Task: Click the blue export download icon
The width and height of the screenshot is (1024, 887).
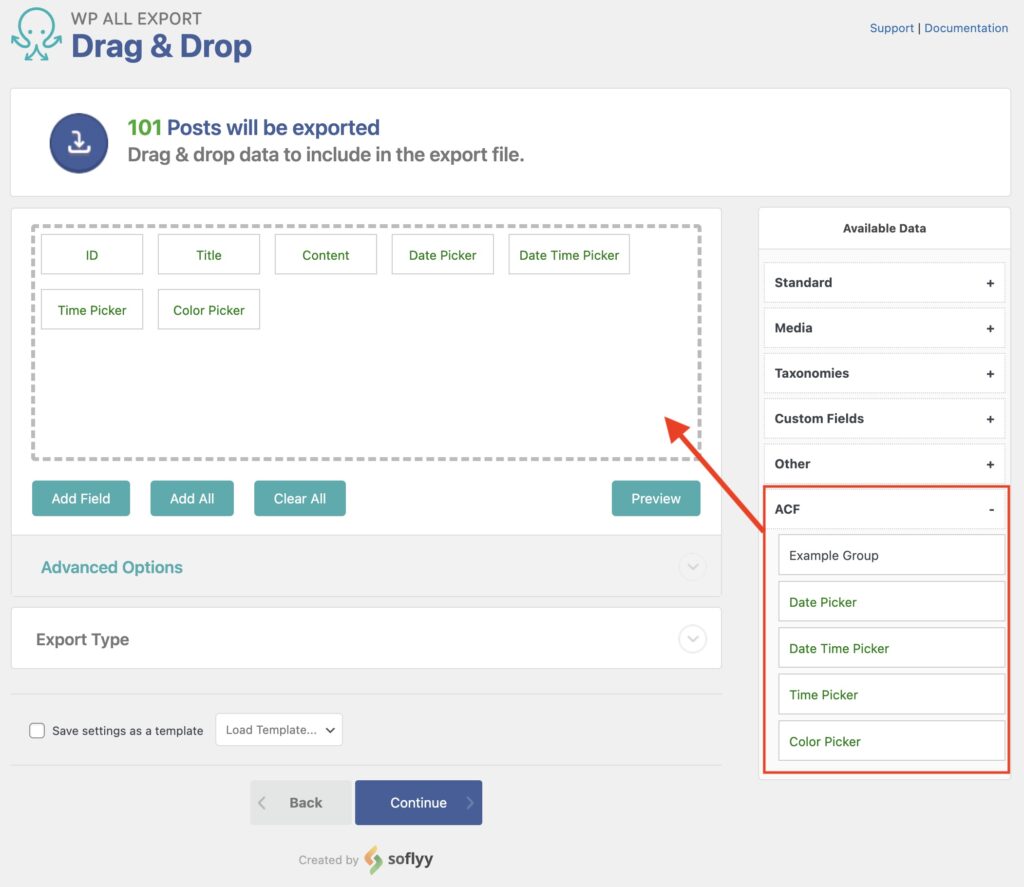Action: coord(78,141)
